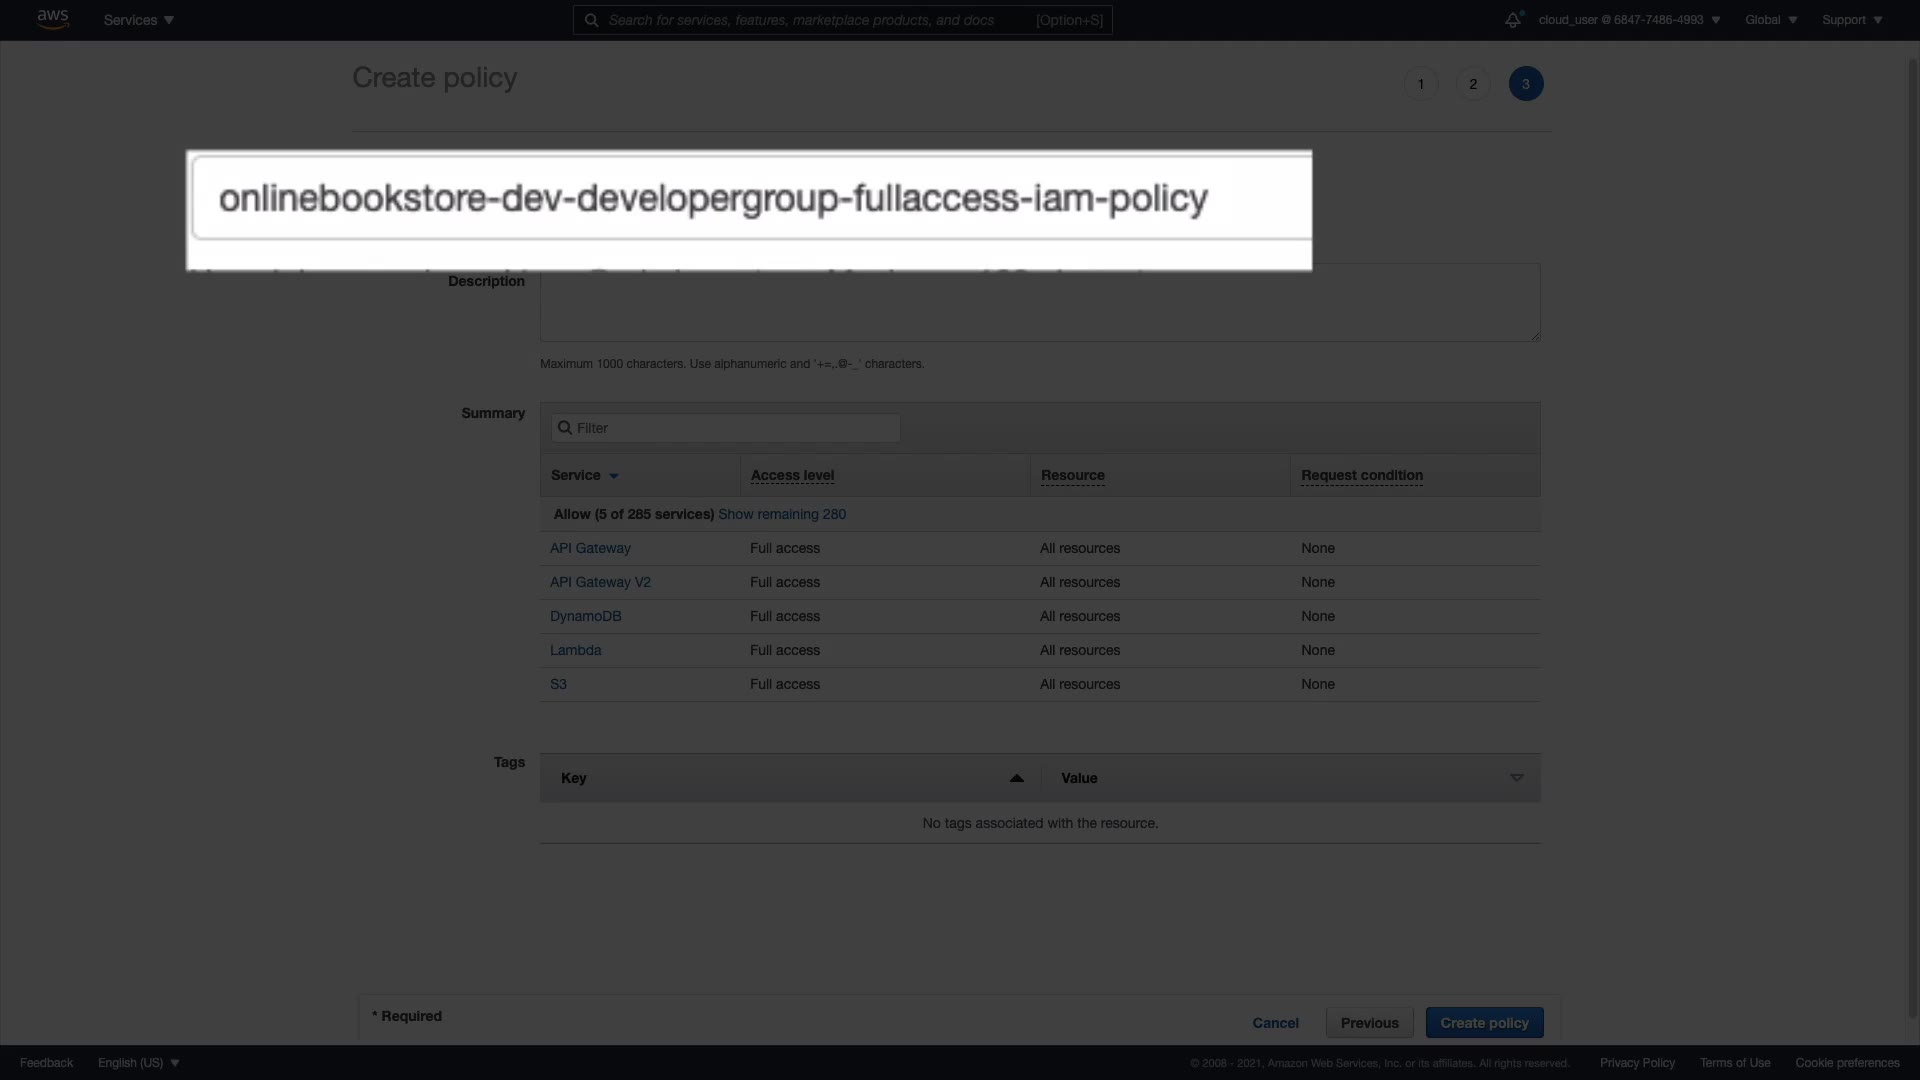This screenshot has width=1920, height=1080.
Task: Open the DynamoDB service link
Action: (585, 616)
